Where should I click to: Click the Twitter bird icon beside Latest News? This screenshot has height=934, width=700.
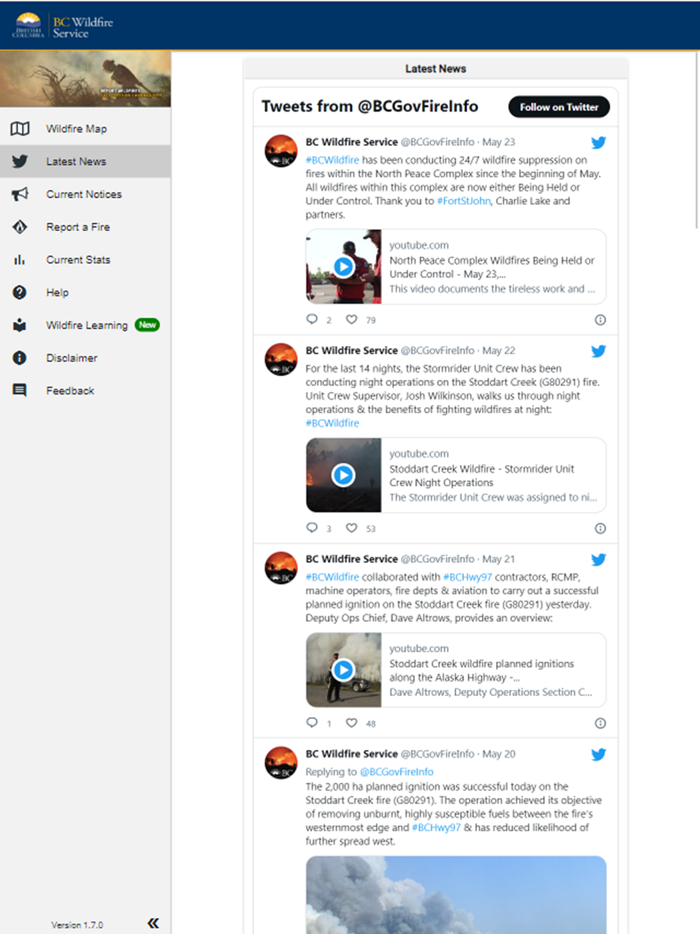pos(20,161)
